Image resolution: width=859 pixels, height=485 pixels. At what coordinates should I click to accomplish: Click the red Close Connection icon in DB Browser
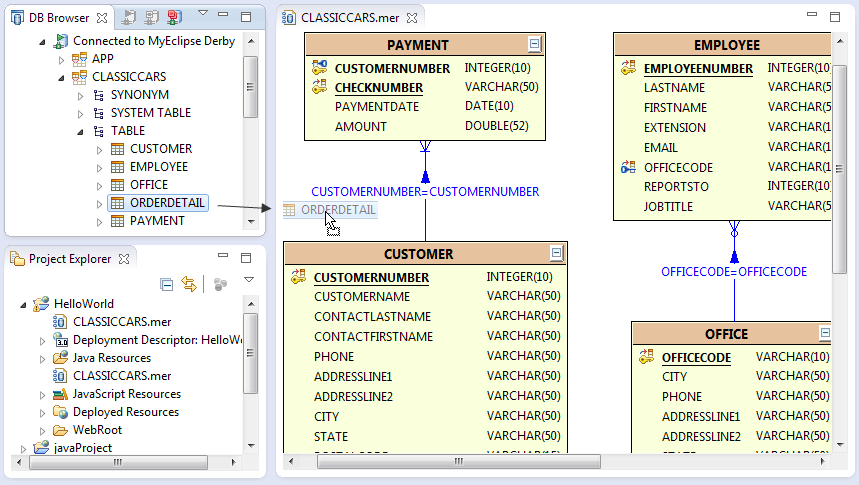(x=174, y=17)
